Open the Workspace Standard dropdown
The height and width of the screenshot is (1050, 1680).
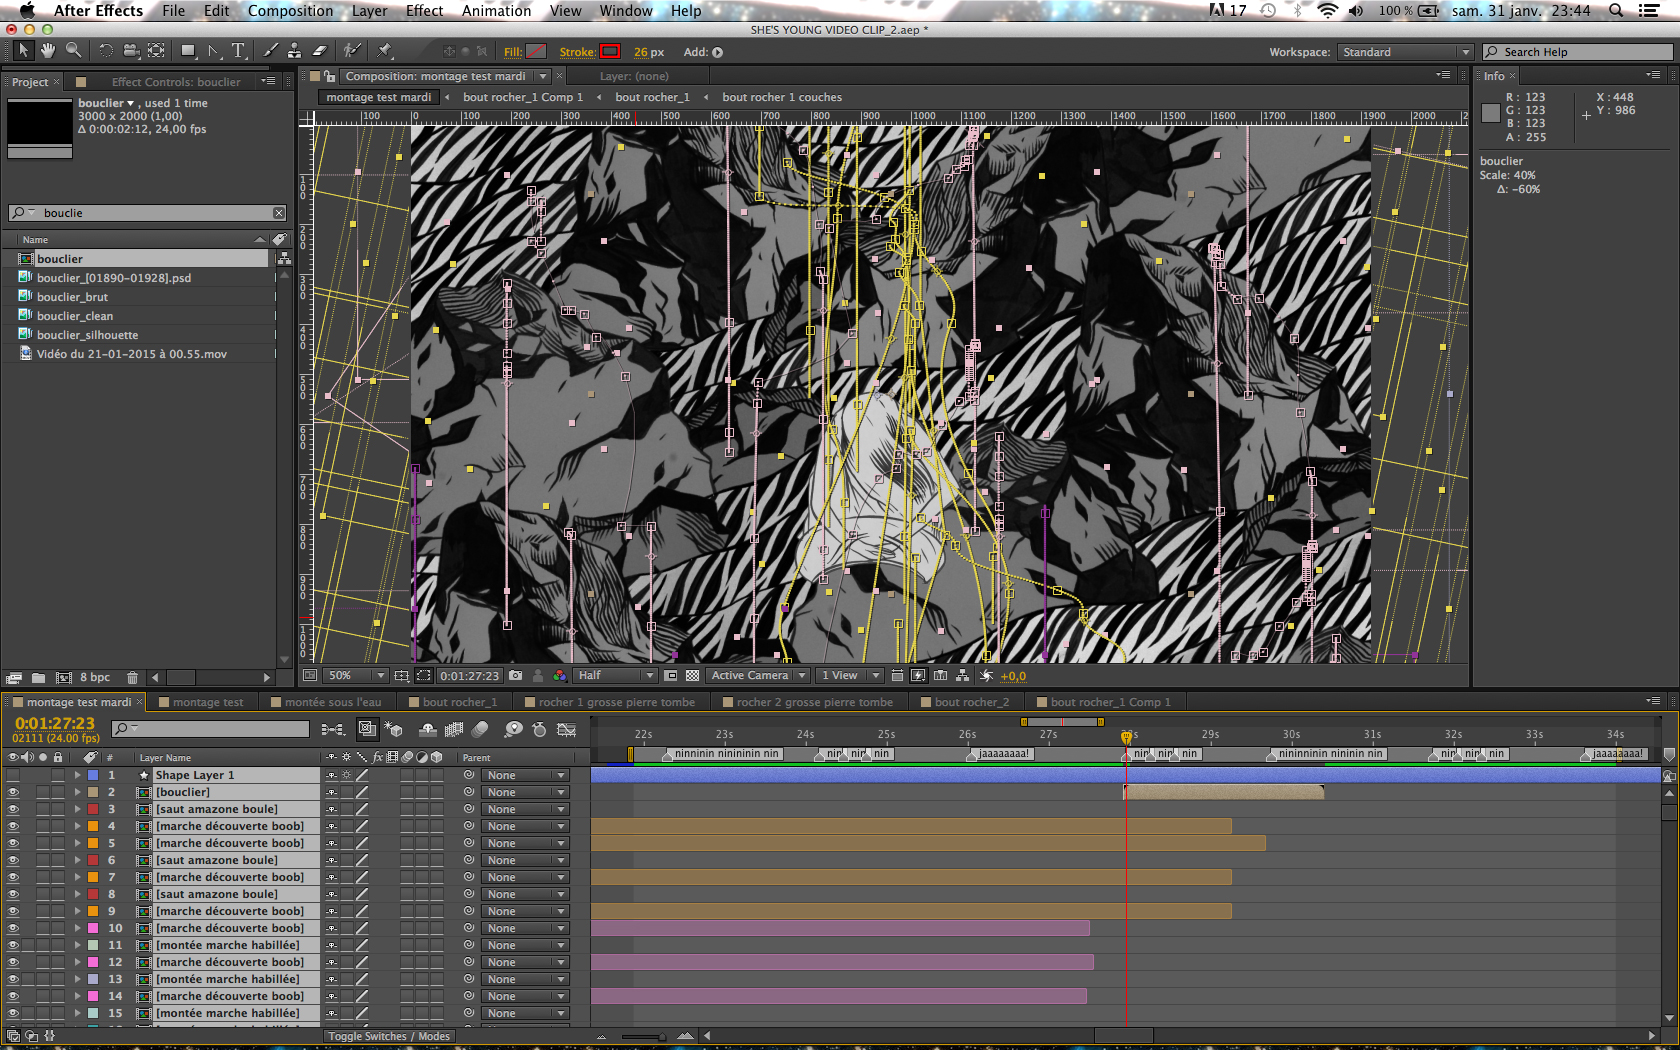[1405, 52]
